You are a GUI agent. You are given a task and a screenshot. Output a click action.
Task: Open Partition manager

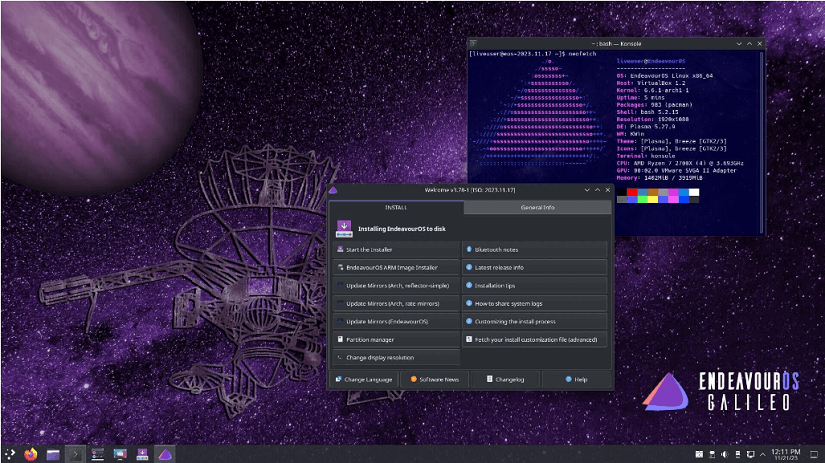click(396, 339)
